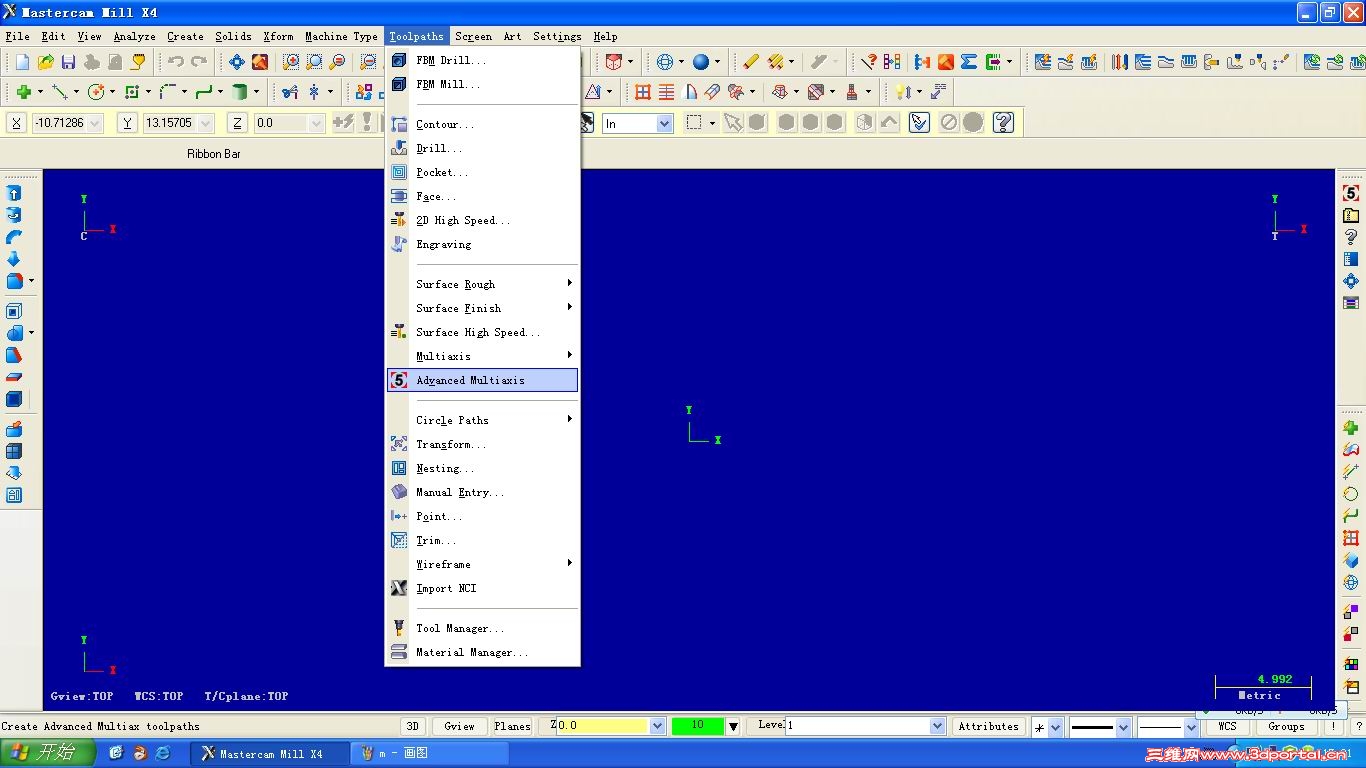Click the Create circle tool icon

pos(97,92)
